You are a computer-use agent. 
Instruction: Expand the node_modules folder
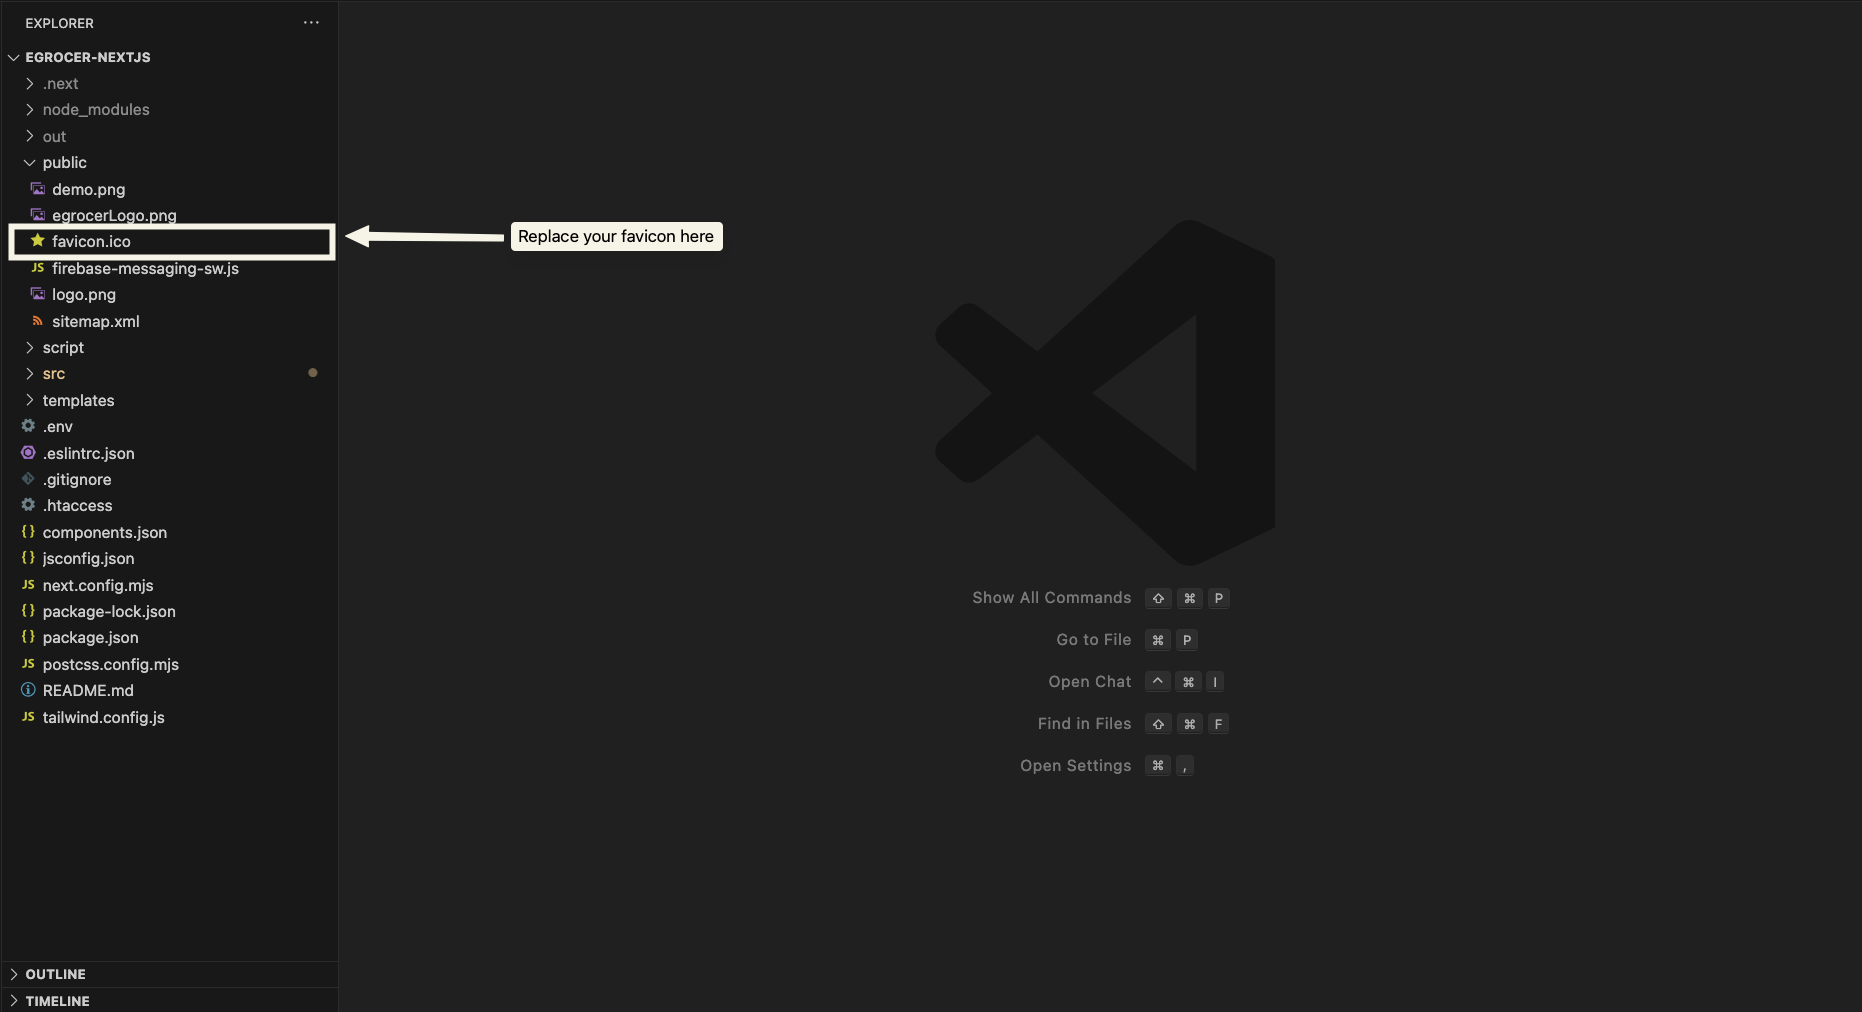coord(29,110)
